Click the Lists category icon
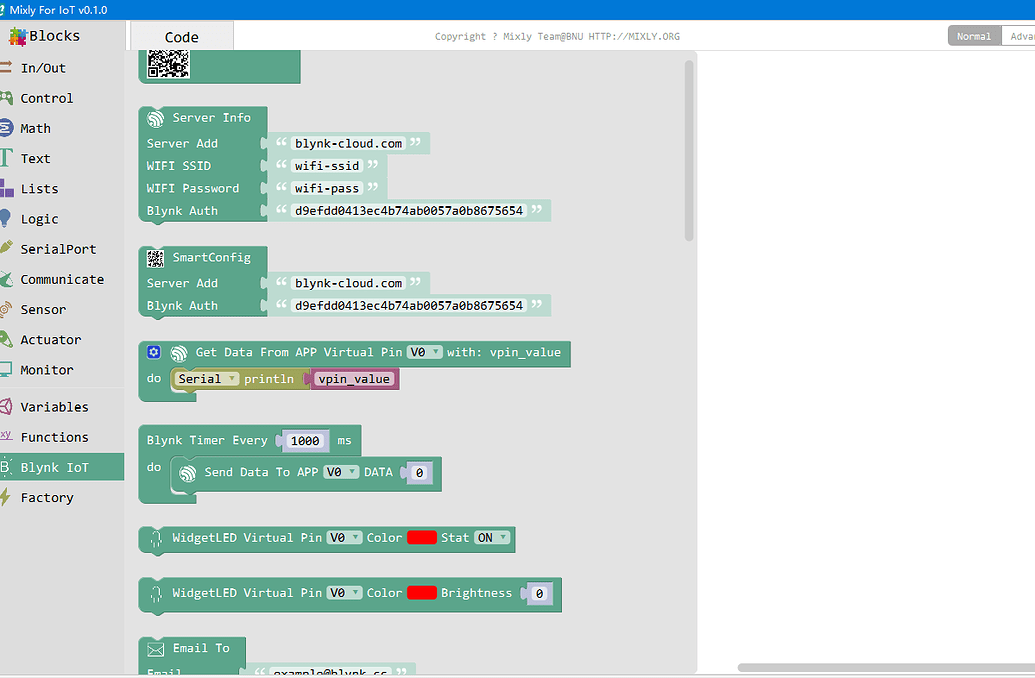 [x=6, y=188]
